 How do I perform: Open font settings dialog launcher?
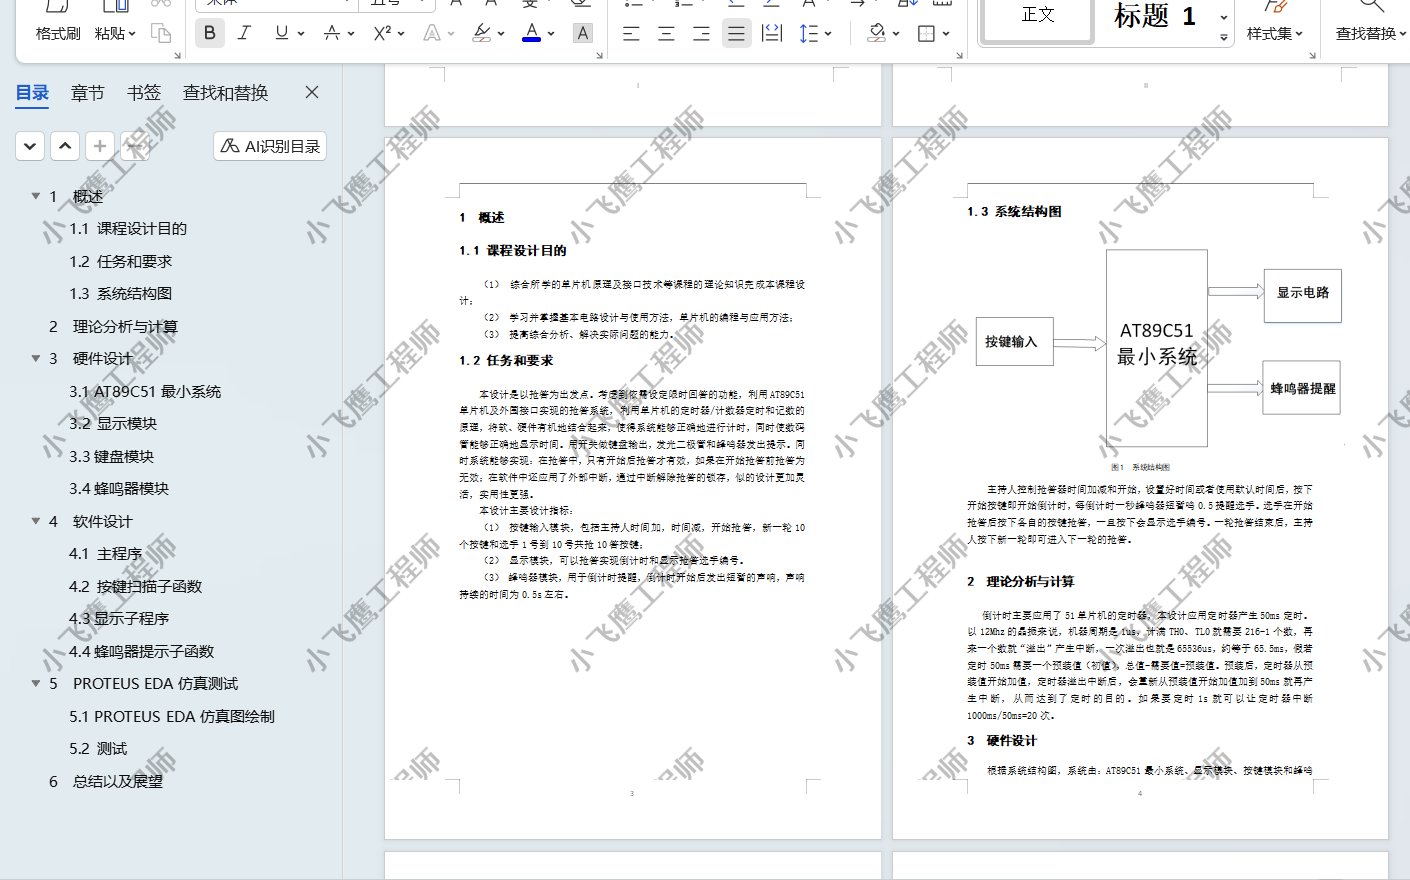click(599, 56)
